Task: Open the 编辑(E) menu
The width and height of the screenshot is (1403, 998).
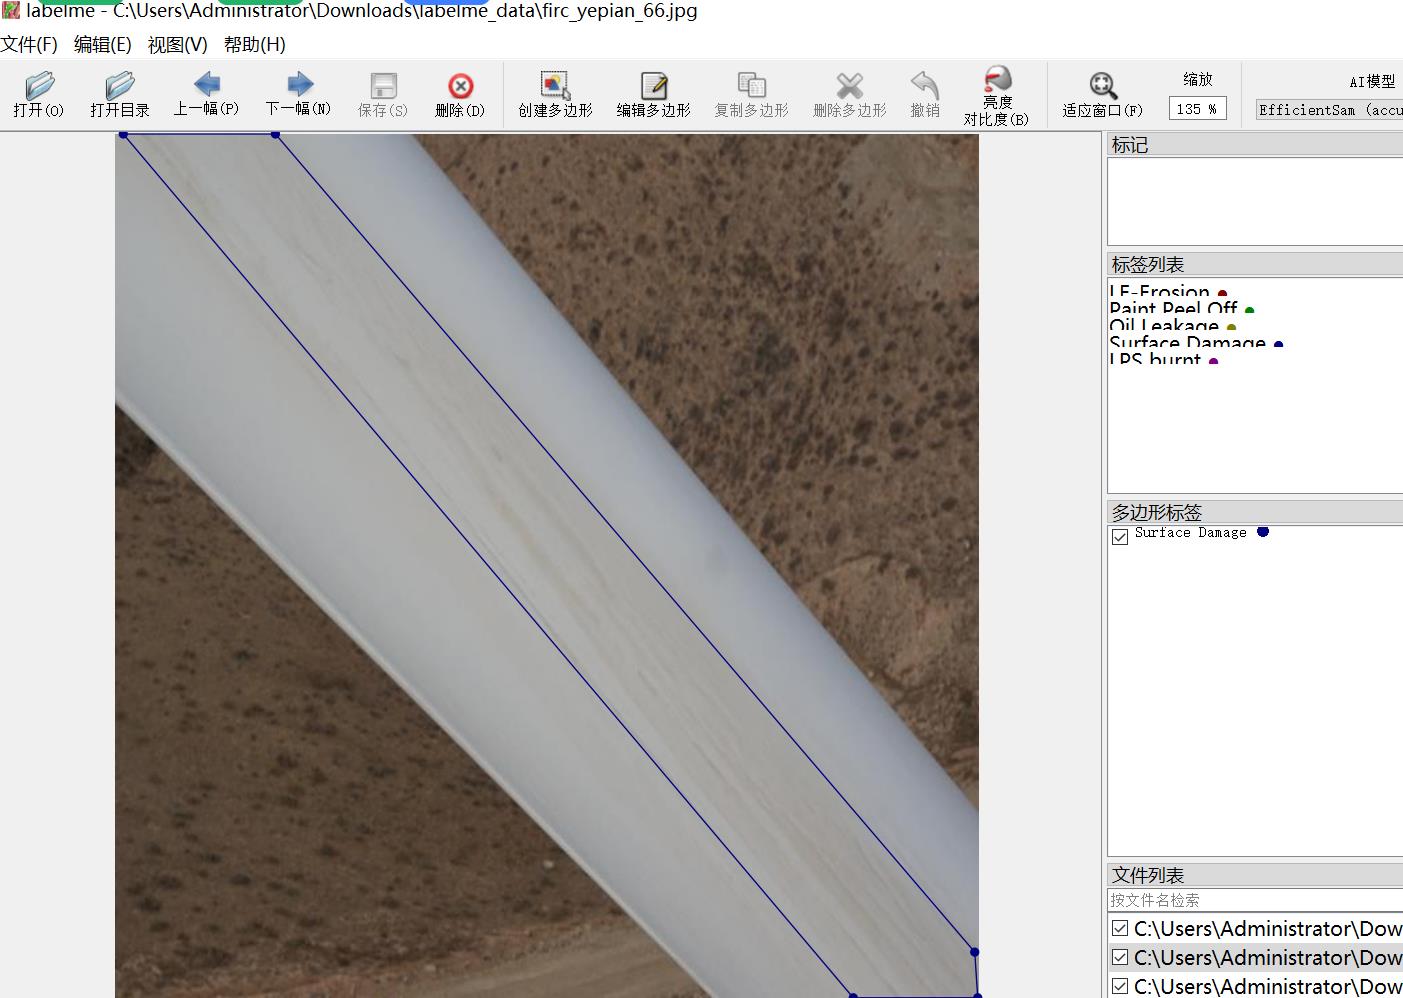Action: [x=102, y=45]
